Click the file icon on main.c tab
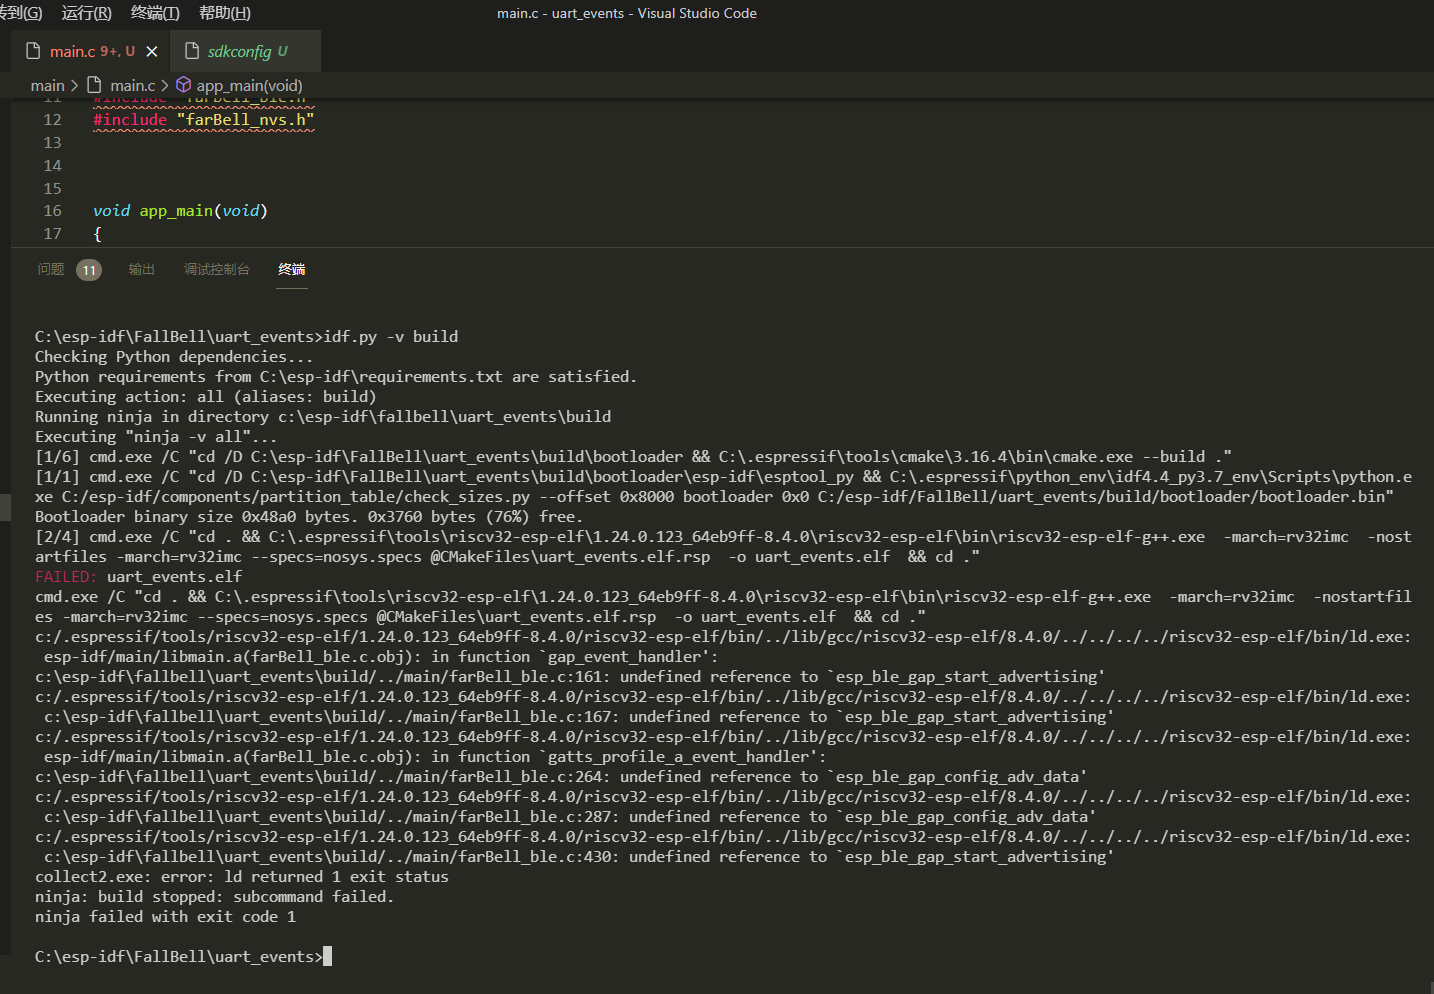Screen dimensions: 1434x994 33,51
